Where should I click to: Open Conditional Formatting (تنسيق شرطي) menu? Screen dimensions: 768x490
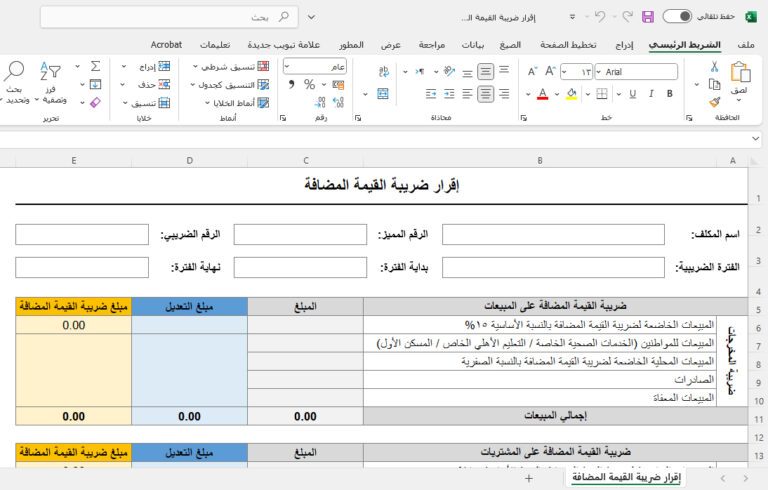click(x=230, y=66)
